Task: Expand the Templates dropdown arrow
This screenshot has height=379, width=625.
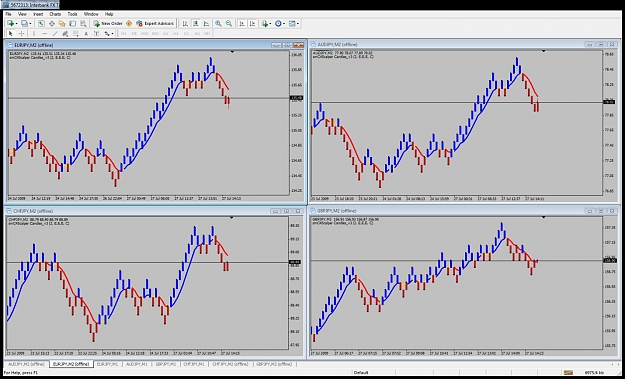Action: point(298,24)
